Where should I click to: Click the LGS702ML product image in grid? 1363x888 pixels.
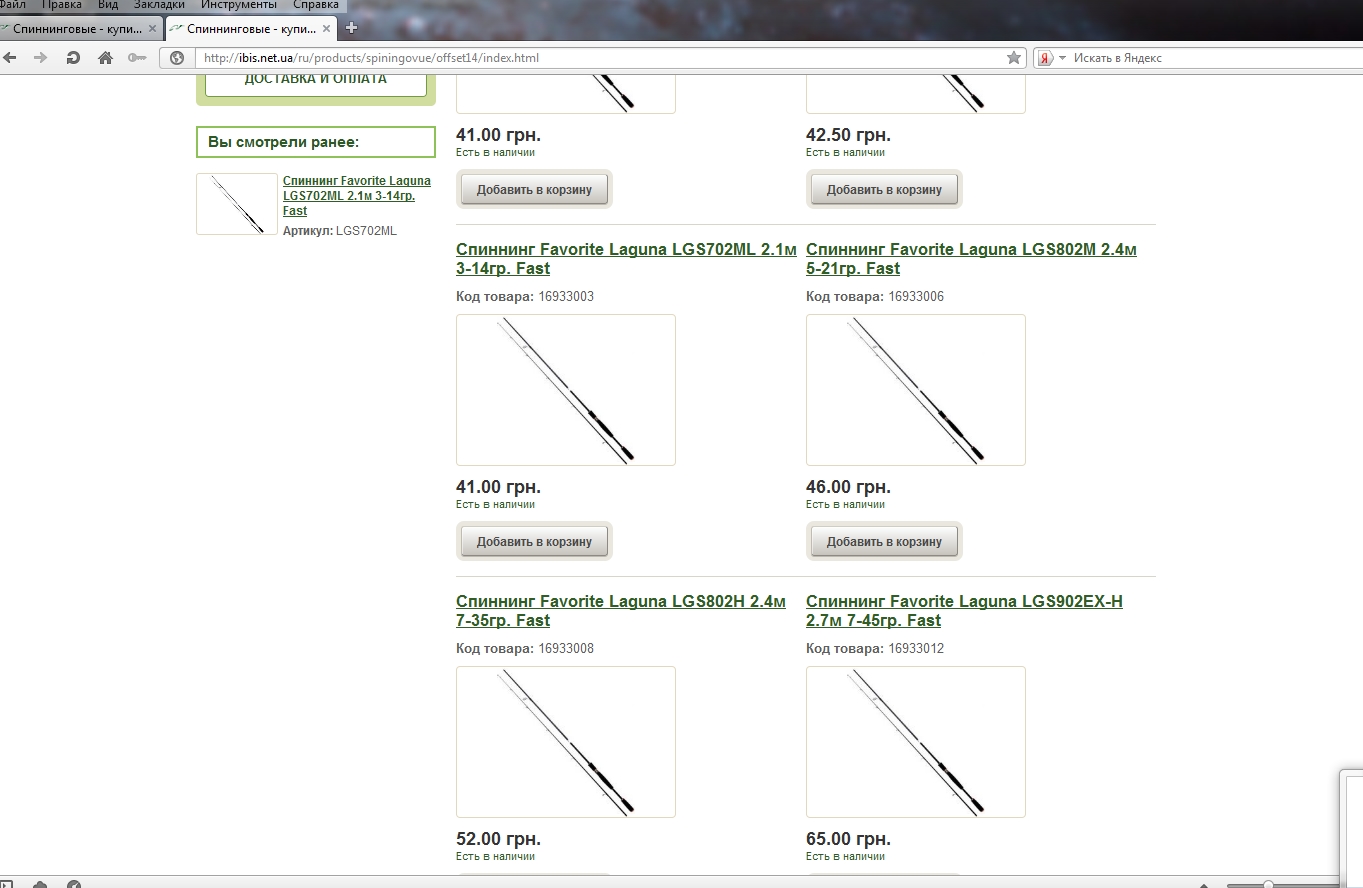(566, 390)
